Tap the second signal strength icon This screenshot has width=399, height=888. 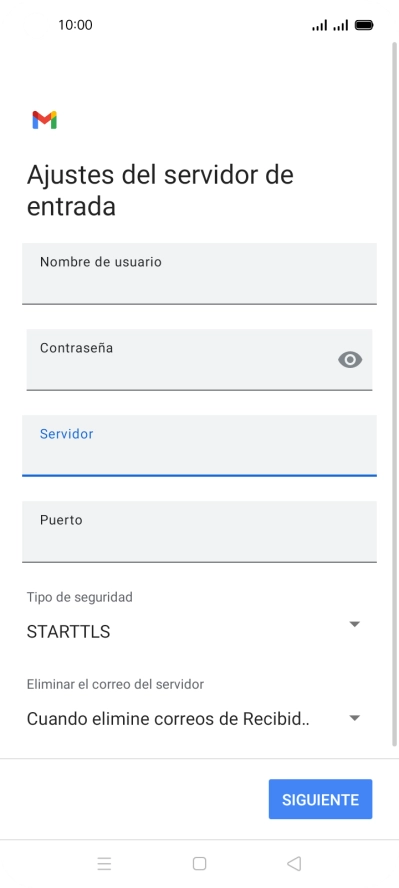click(x=340, y=25)
